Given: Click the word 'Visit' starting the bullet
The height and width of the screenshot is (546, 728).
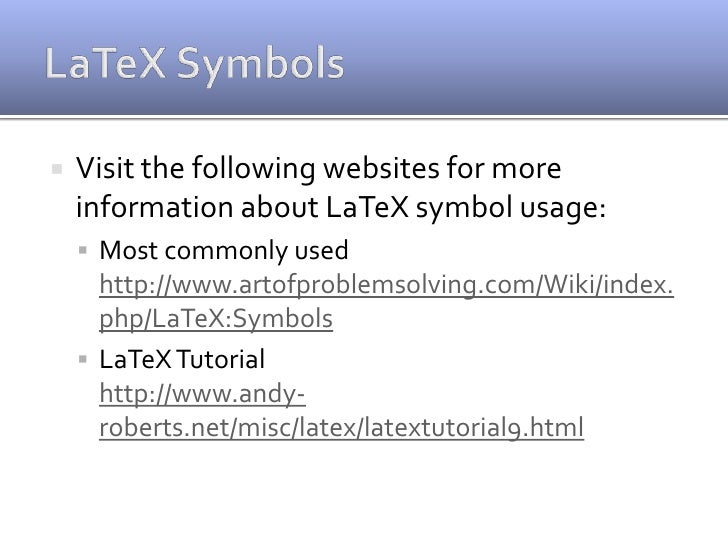Looking at the screenshot, I should click(105, 168).
